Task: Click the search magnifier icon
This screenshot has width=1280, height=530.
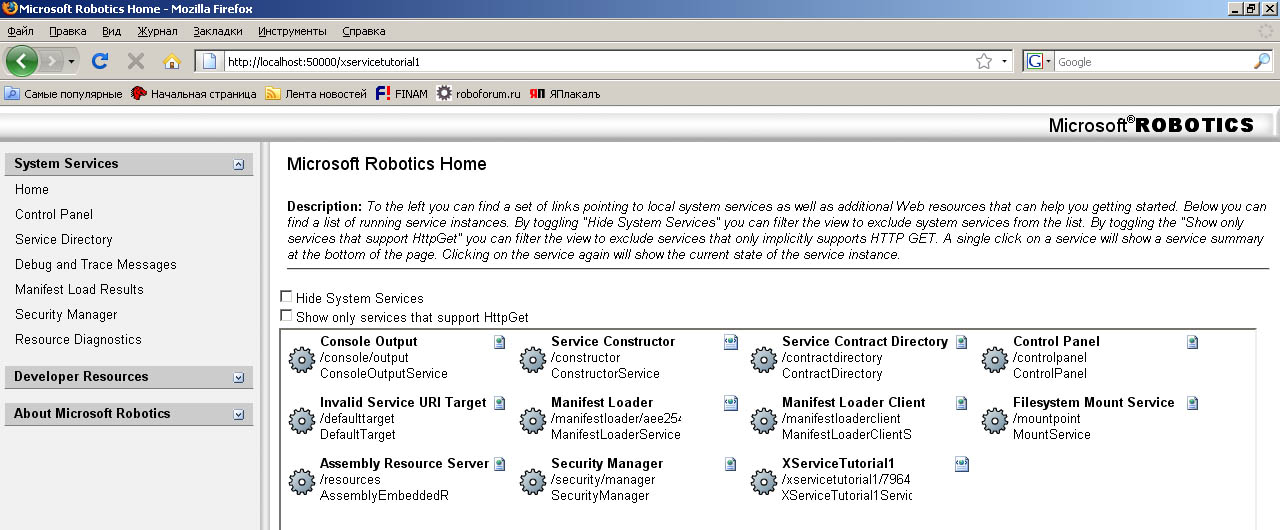Action: pyautogui.click(x=1262, y=61)
